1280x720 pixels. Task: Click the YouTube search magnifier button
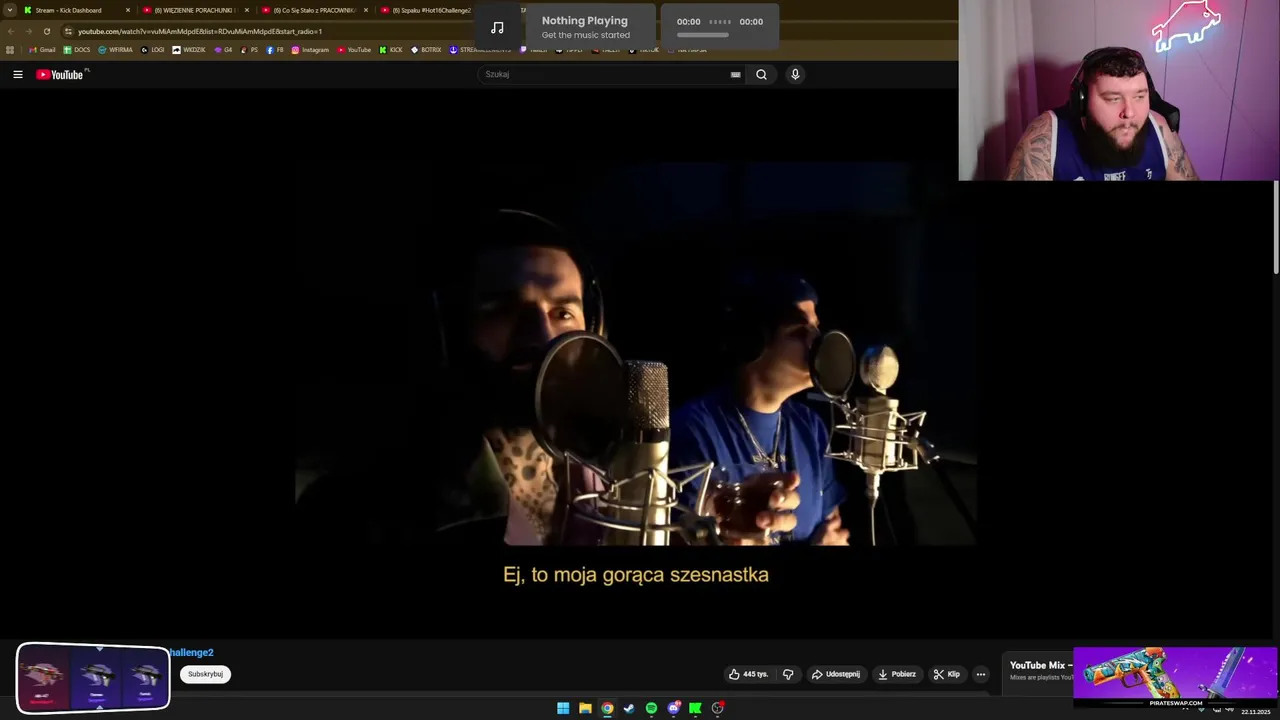click(761, 74)
